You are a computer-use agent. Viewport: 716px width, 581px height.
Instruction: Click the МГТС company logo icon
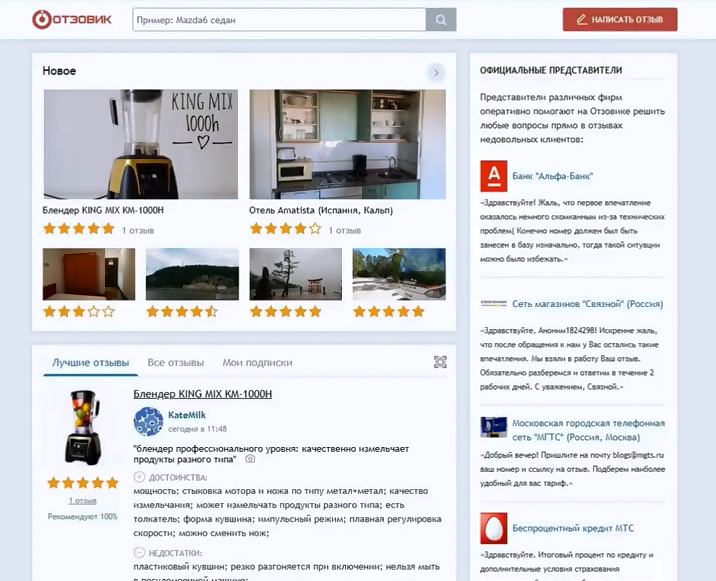pos(493,429)
